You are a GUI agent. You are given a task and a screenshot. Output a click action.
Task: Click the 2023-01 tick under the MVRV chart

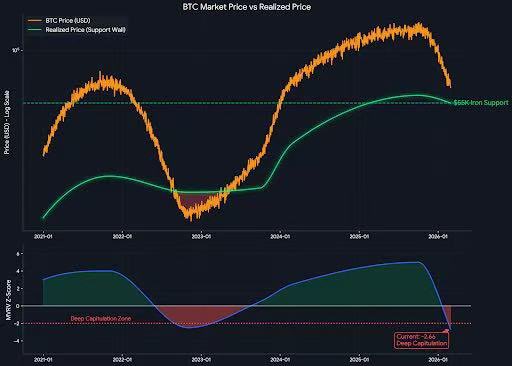click(x=201, y=360)
